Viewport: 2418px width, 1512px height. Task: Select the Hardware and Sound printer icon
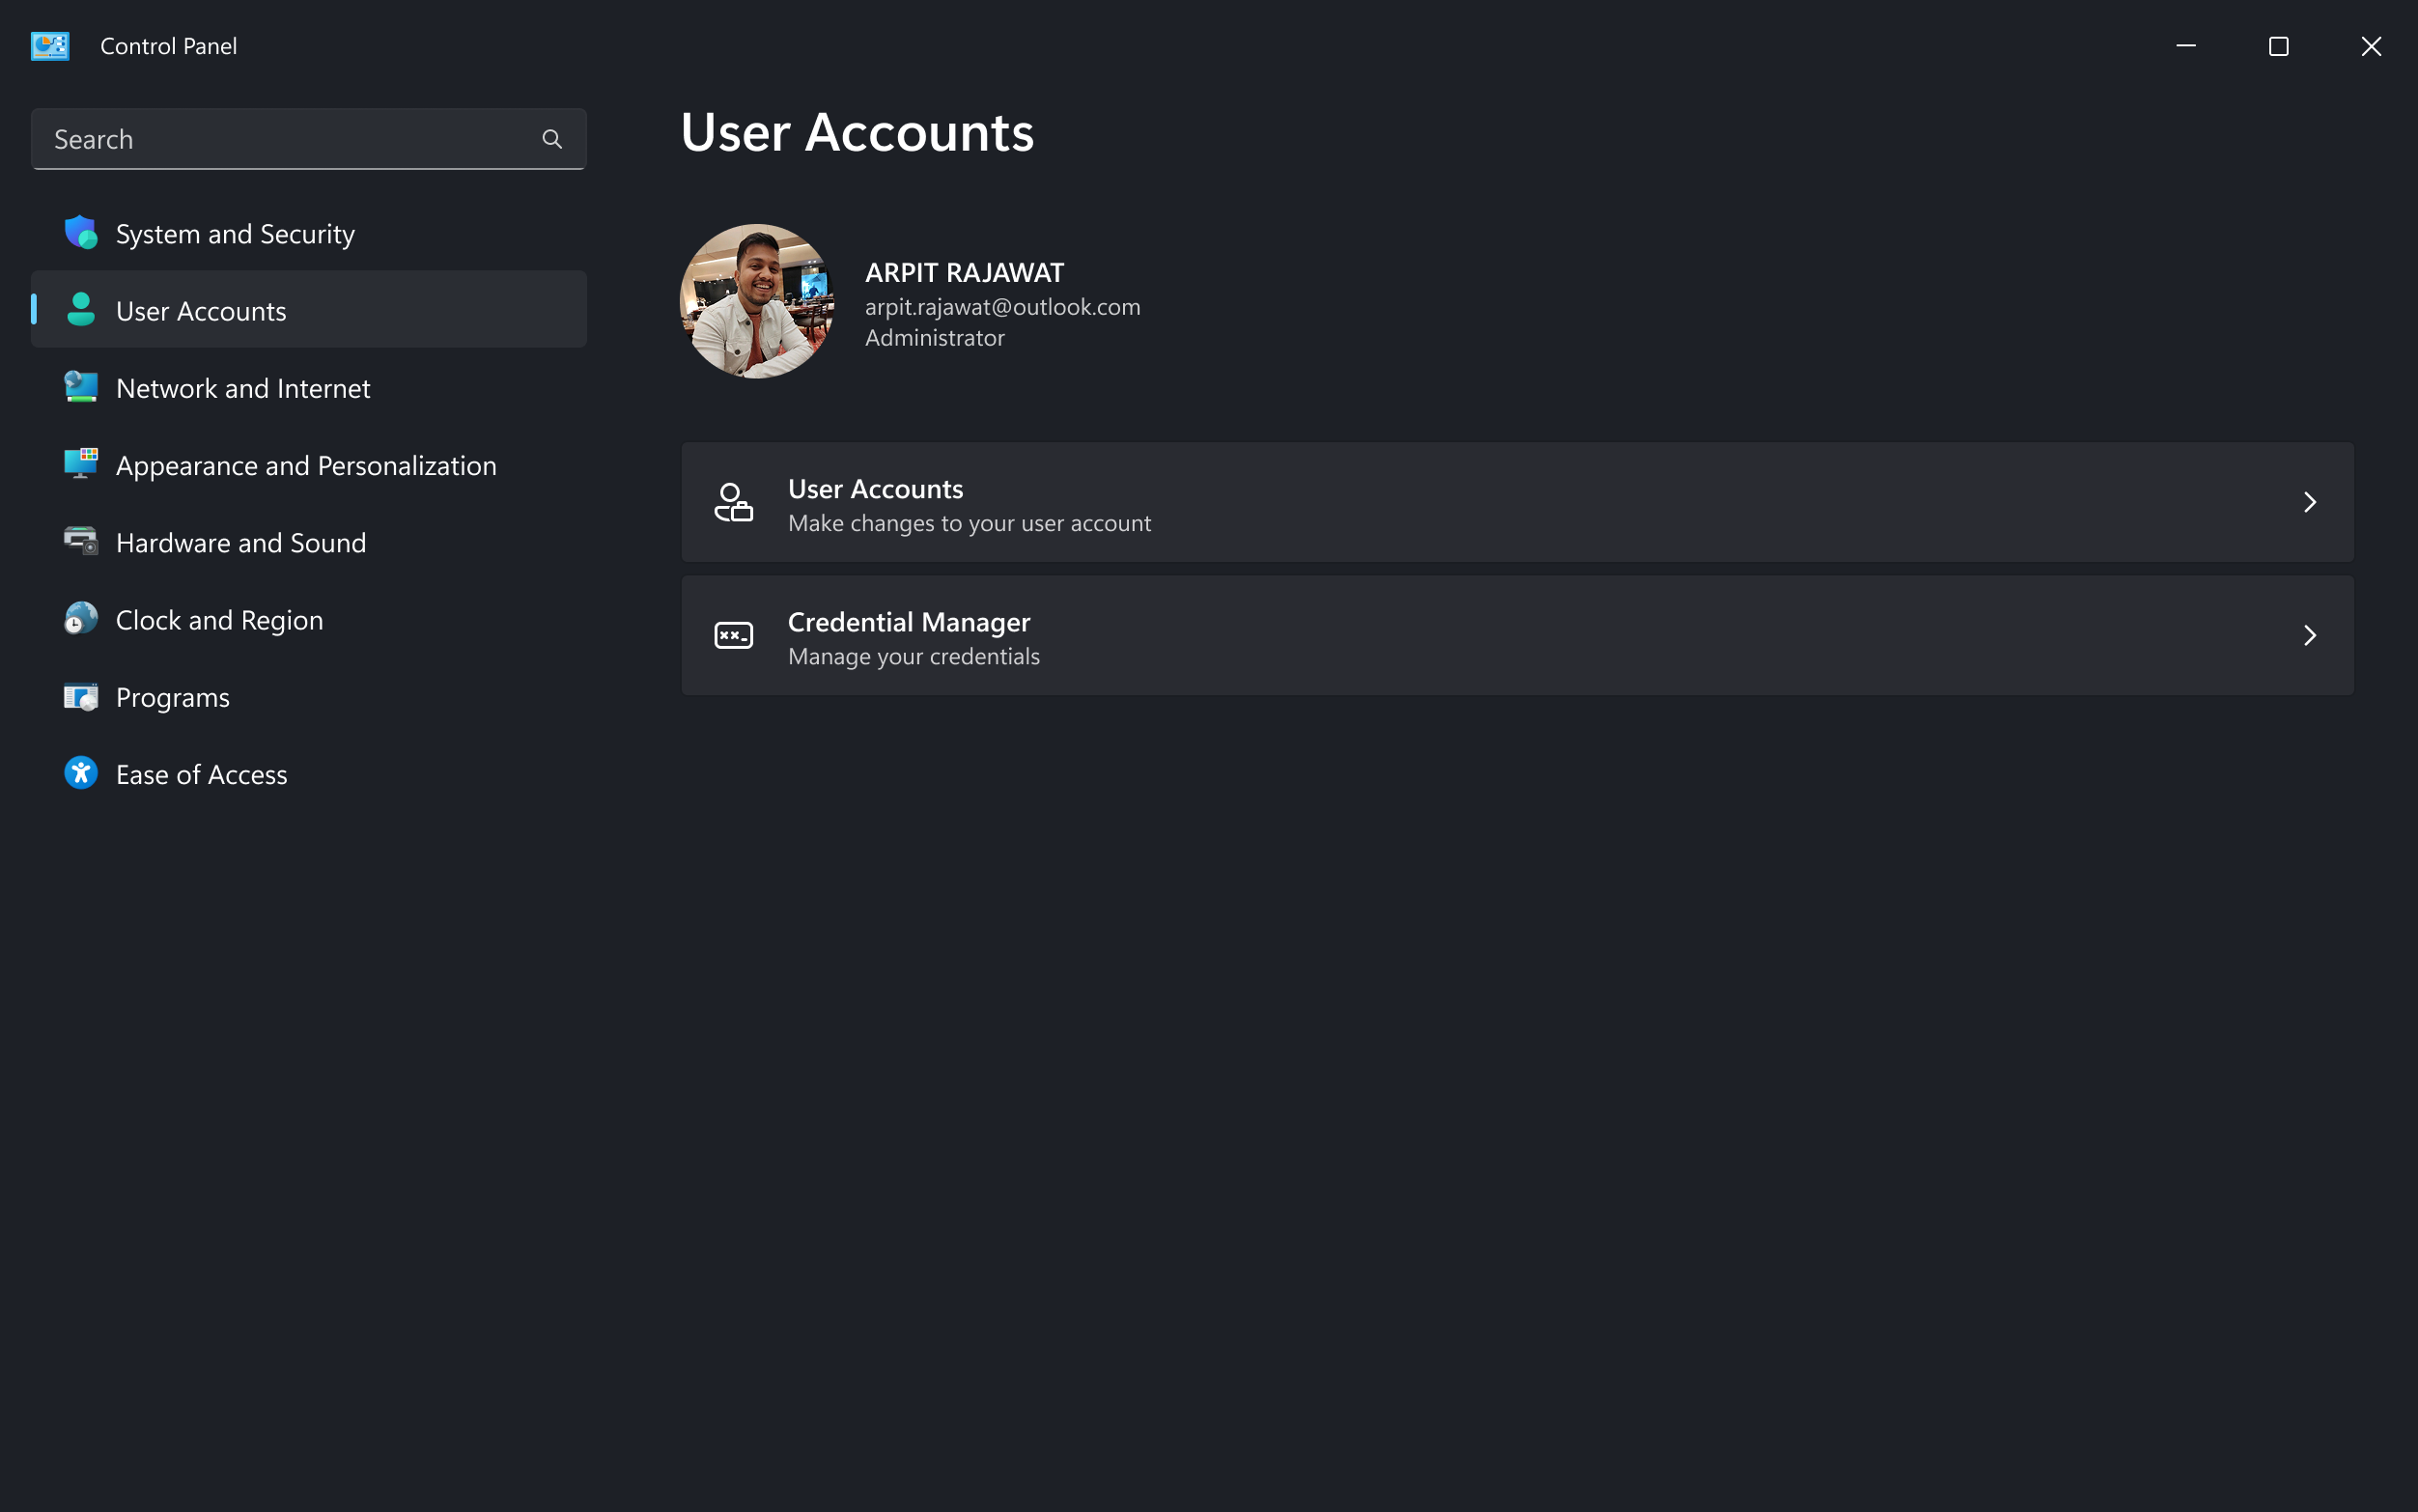point(80,541)
